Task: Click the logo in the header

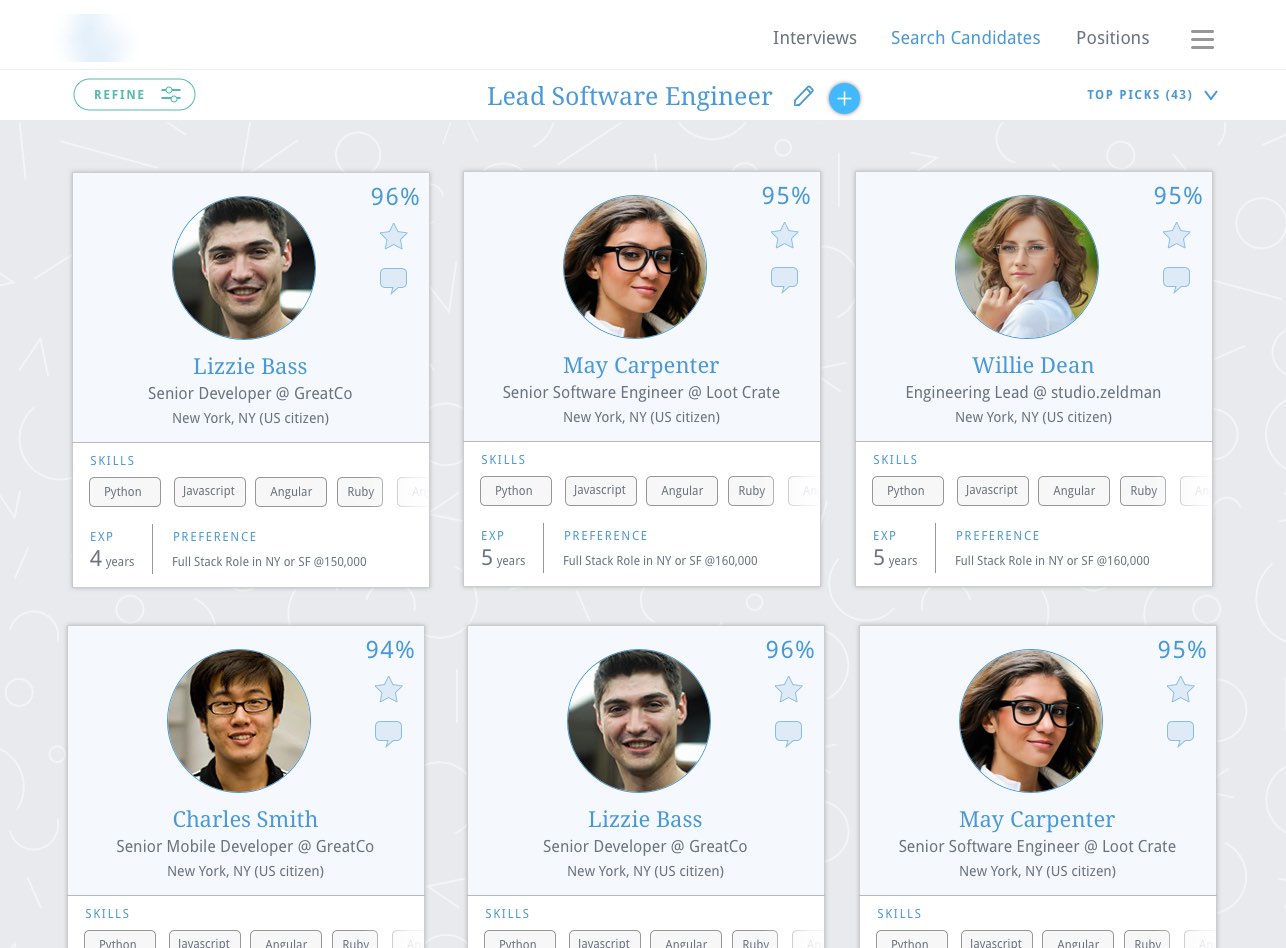Action: click(96, 38)
